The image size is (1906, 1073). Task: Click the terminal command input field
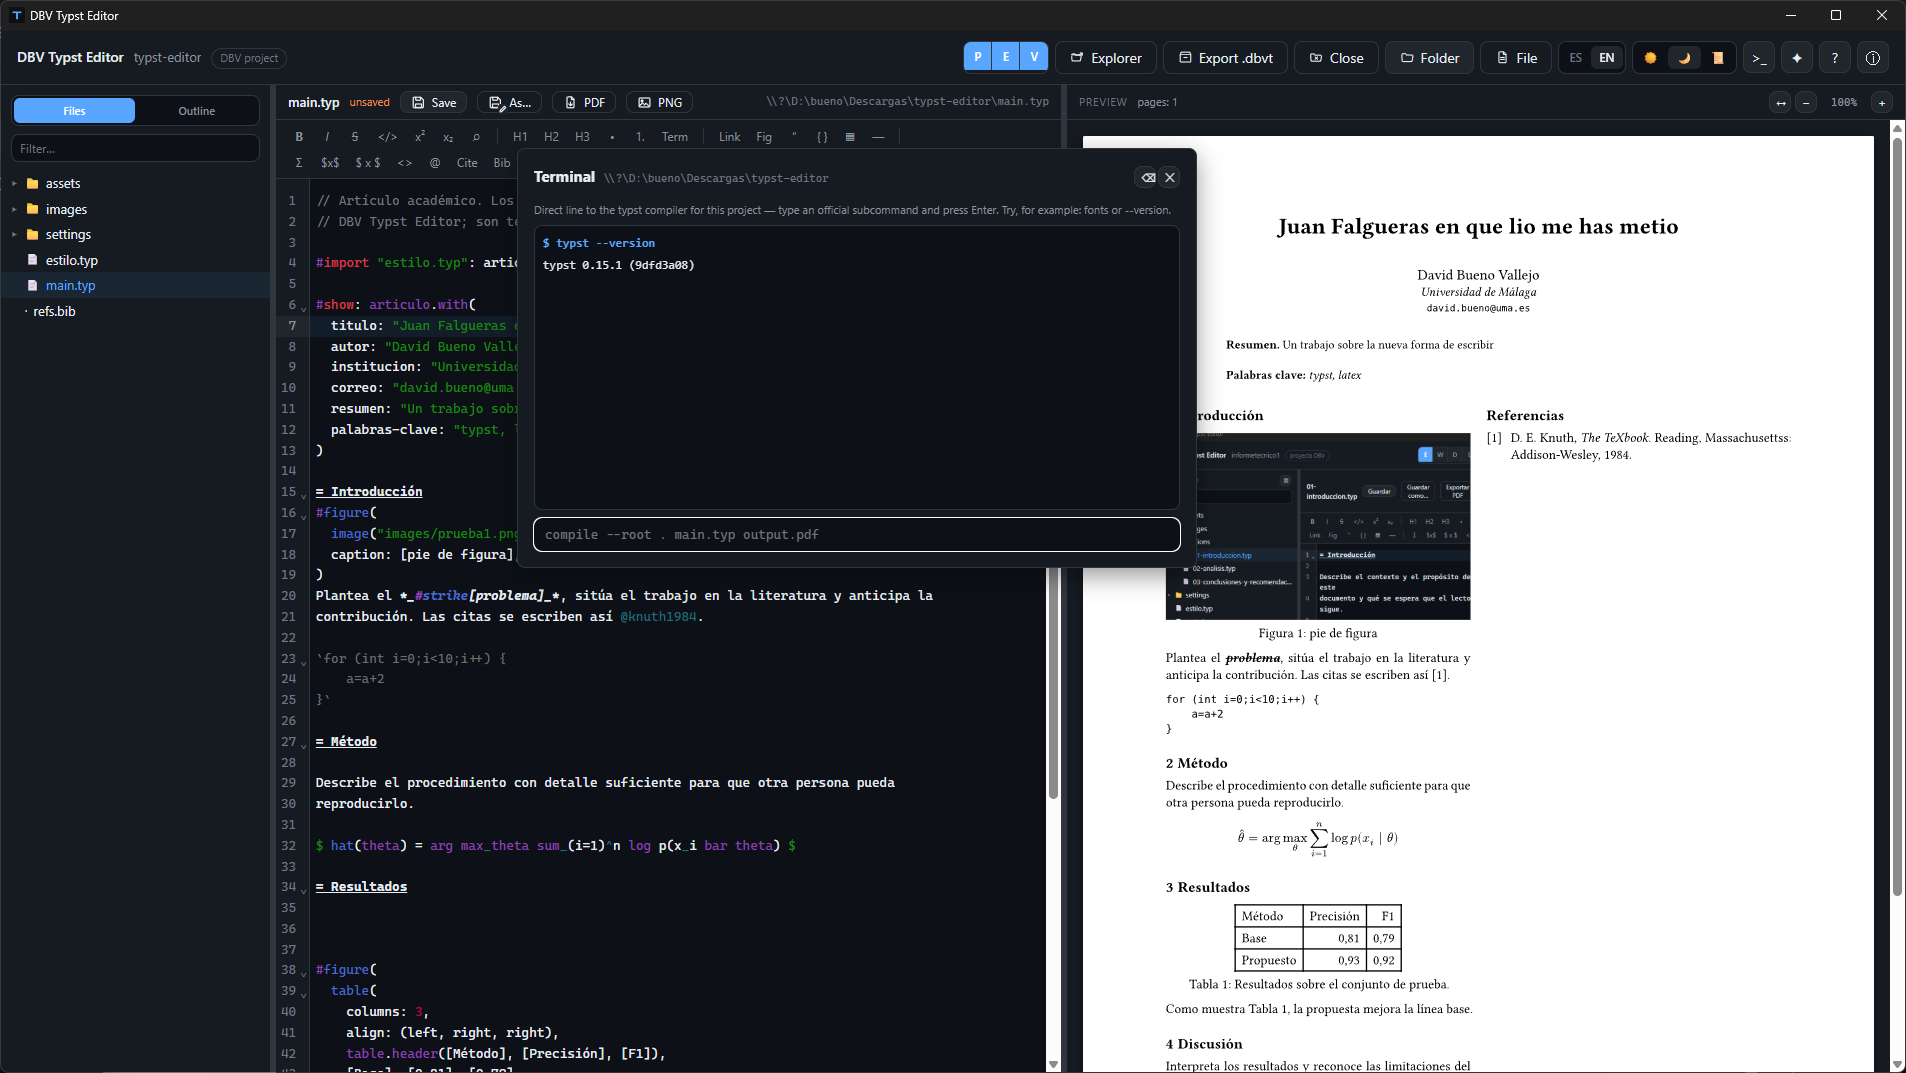[857, 535]
